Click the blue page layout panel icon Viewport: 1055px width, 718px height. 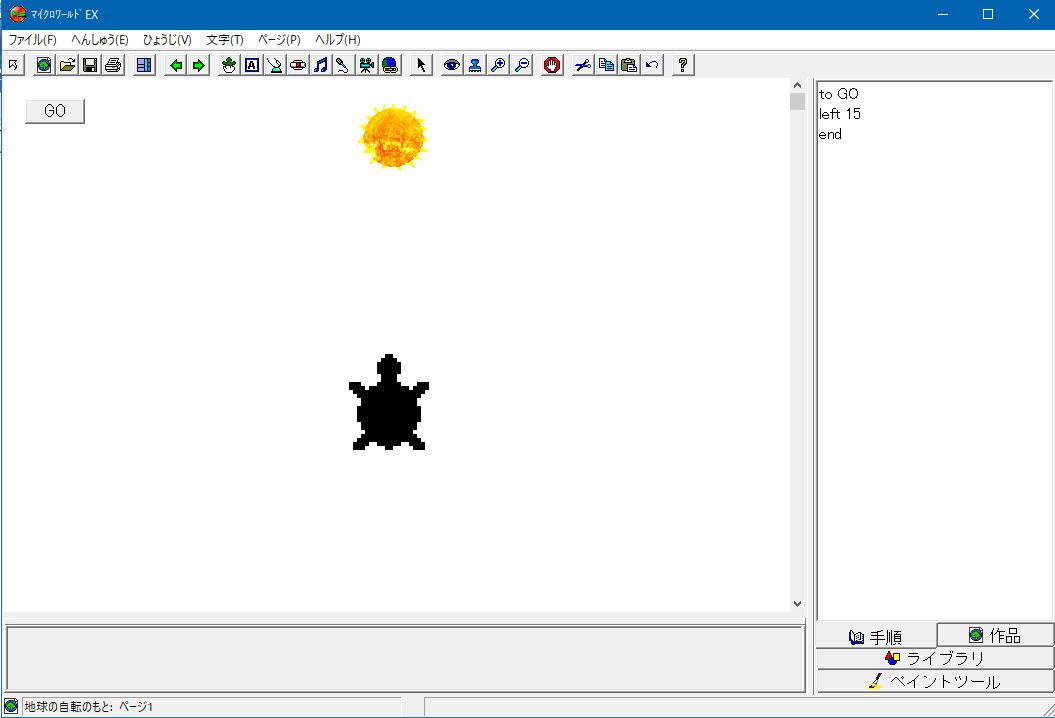pos(144,65)
